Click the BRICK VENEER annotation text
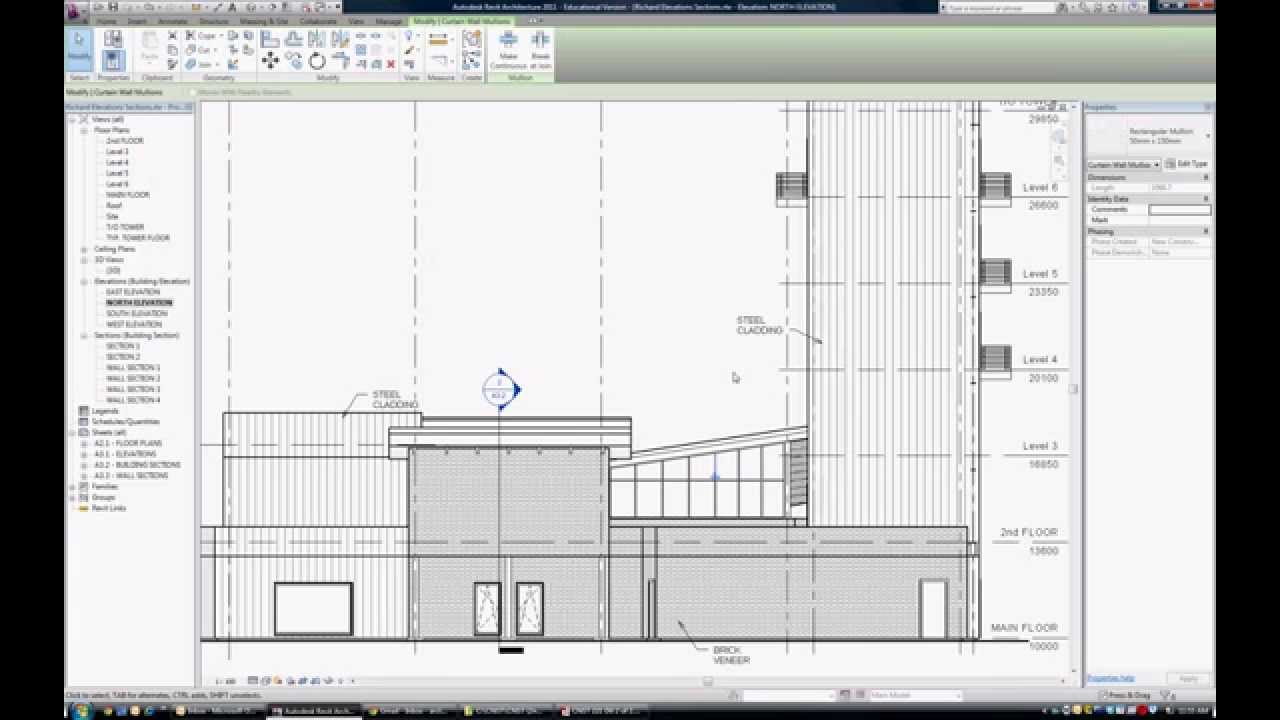 click(x=731, y=655)
